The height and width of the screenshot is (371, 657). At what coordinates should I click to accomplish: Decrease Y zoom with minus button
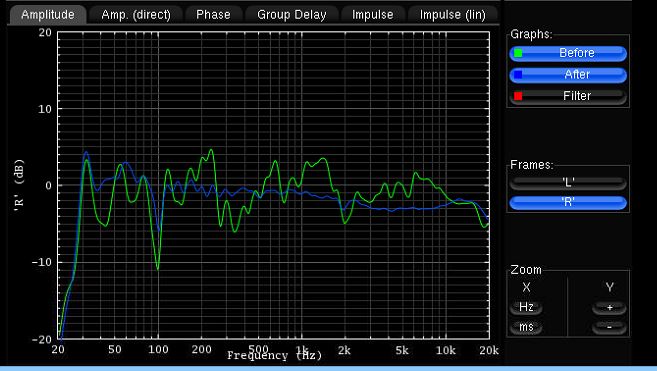point(610,327)
